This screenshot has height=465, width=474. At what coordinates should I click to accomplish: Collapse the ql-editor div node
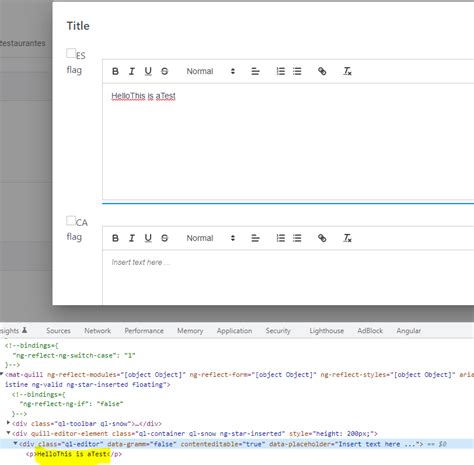click(x=15, y=443)
